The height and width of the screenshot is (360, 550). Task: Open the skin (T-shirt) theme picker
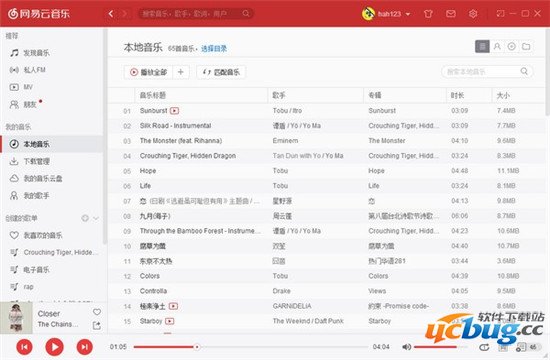click(x=428, y=14)
